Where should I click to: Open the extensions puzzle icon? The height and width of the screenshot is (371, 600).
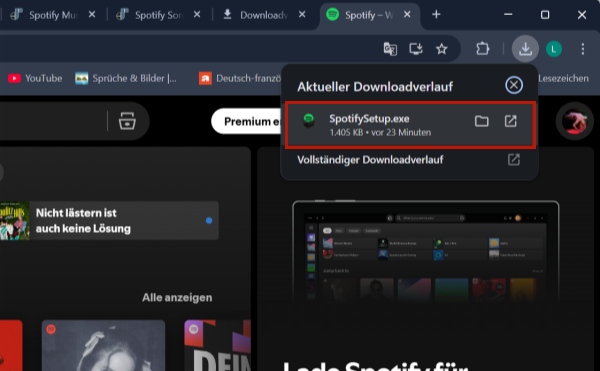(x=483, y=49)
